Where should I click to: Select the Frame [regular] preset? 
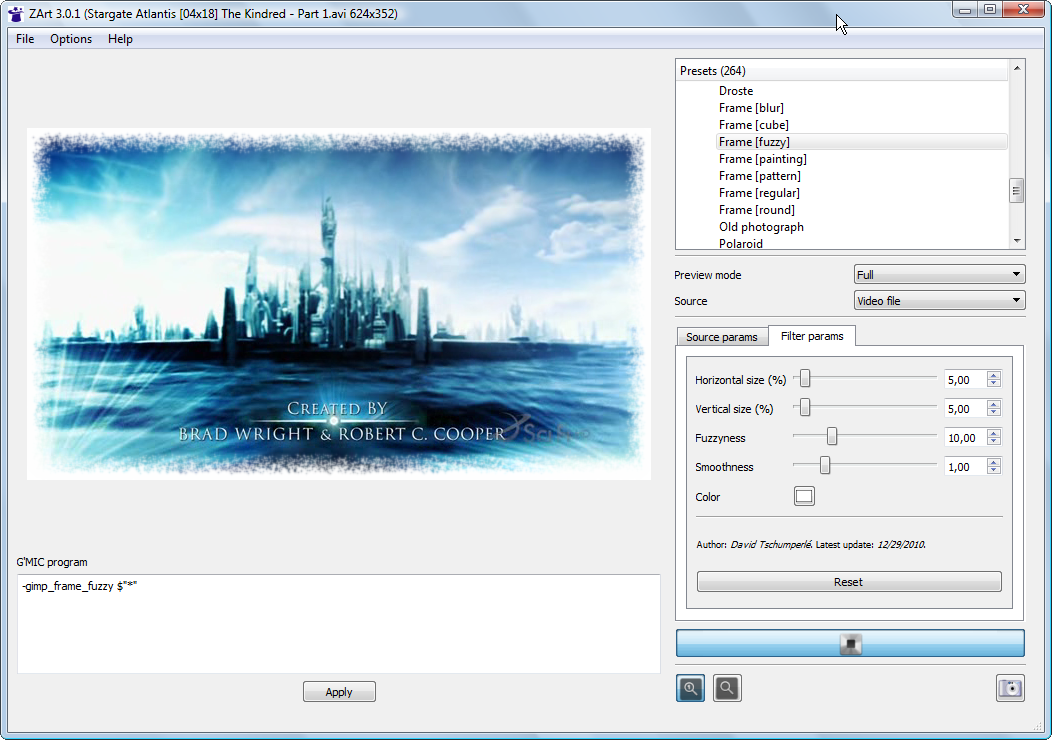point(759,193)
